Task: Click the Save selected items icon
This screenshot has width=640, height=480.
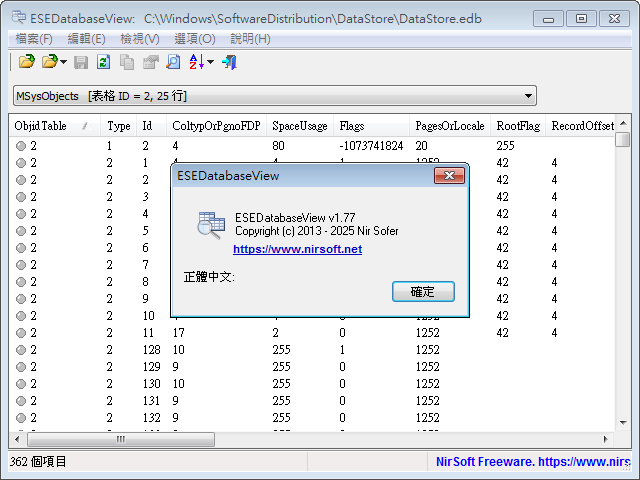Action: 81,62
